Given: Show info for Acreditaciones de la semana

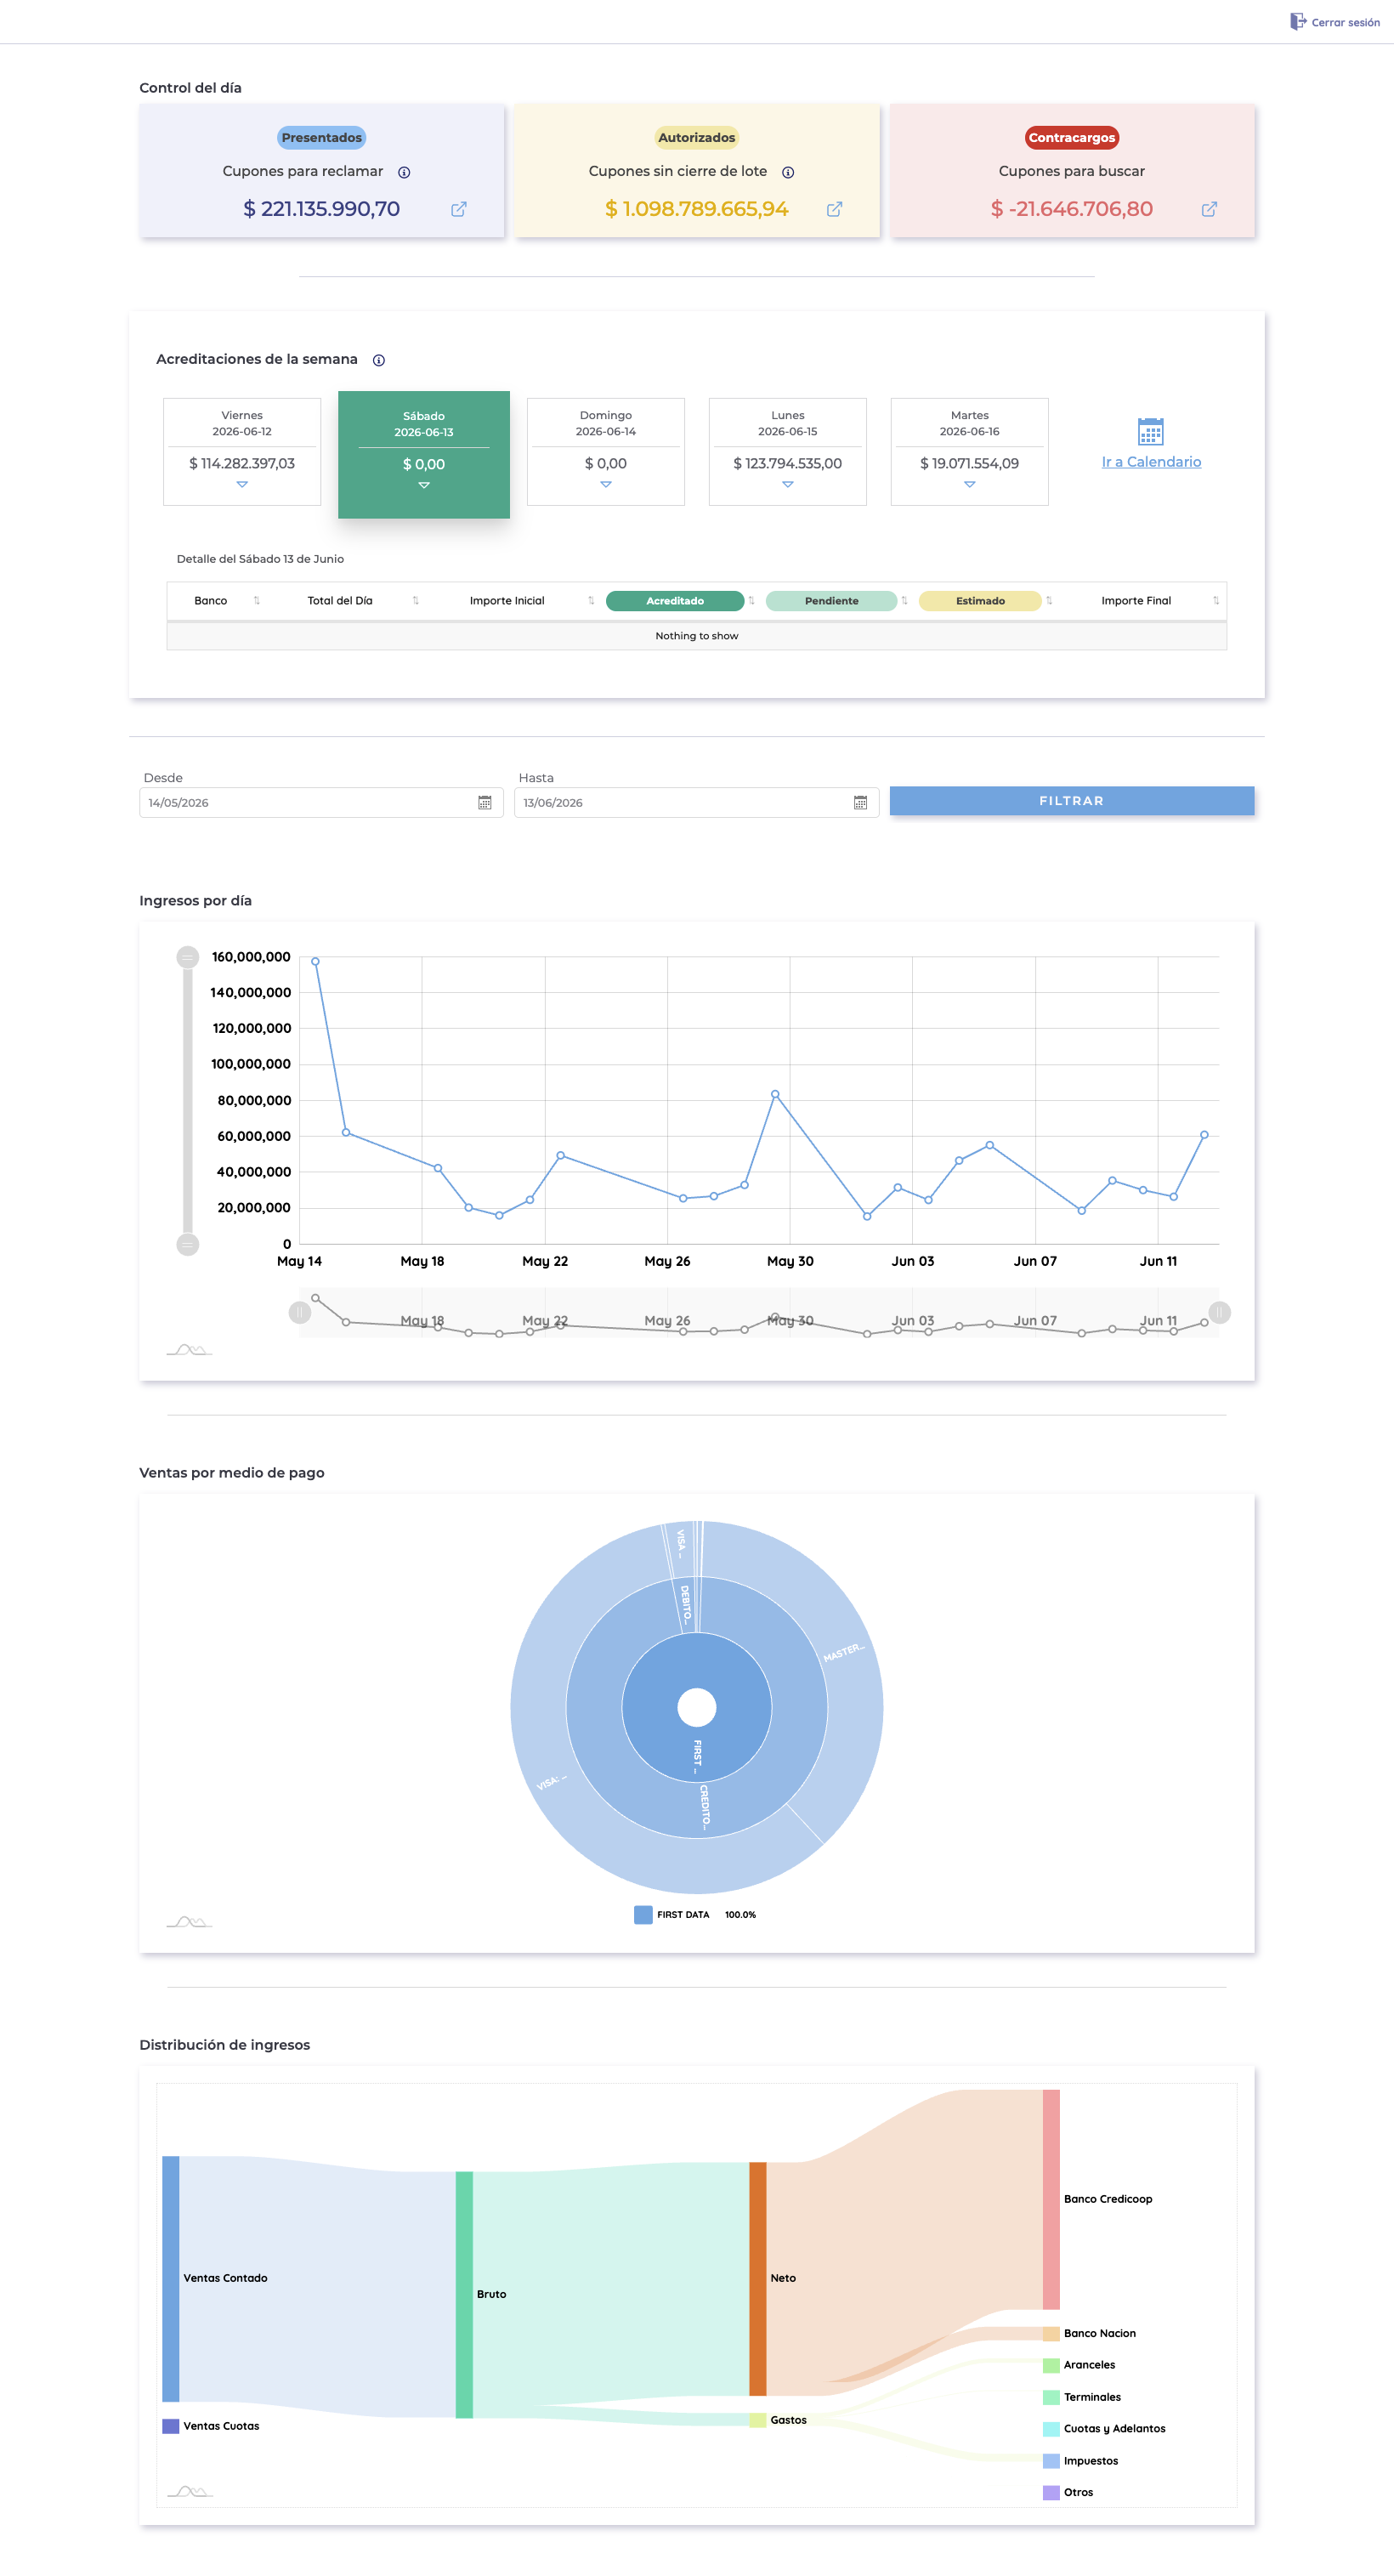Looking at the screenshot, I should click(379, 360).
